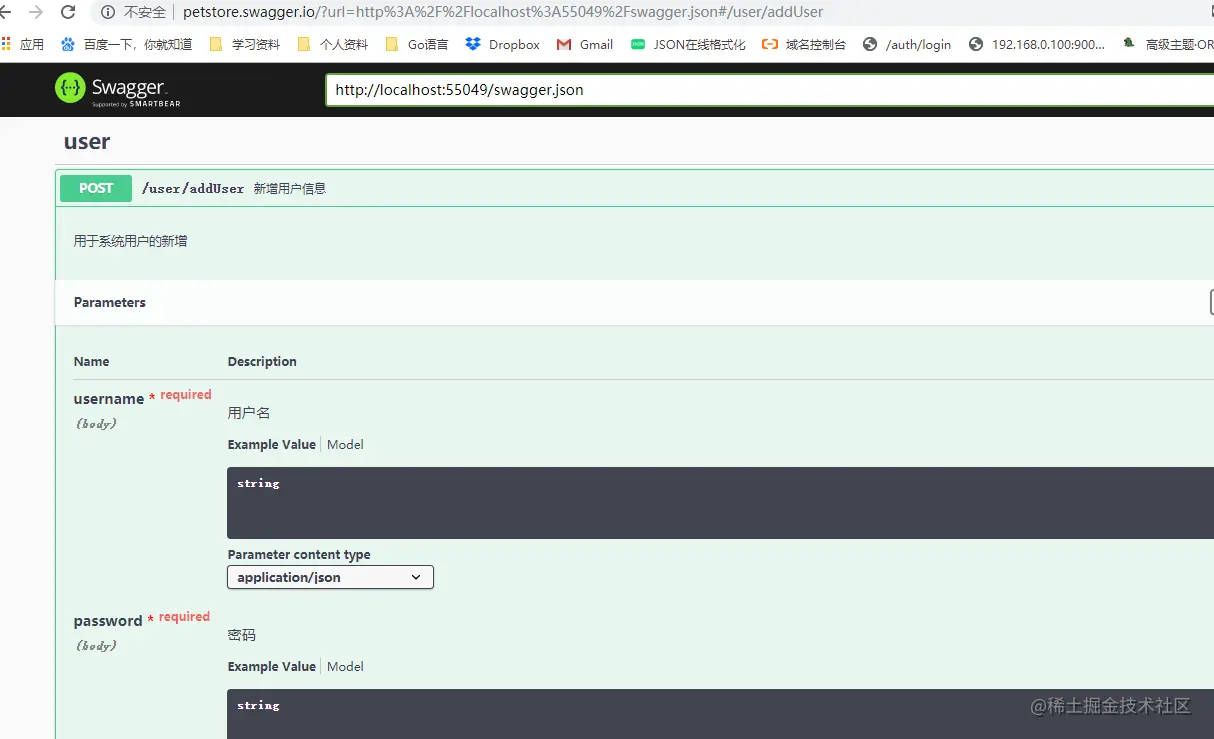The width and height of the screenshot is (1214, 739).
Task: Click the password example string code block
Action: point(720,714)
